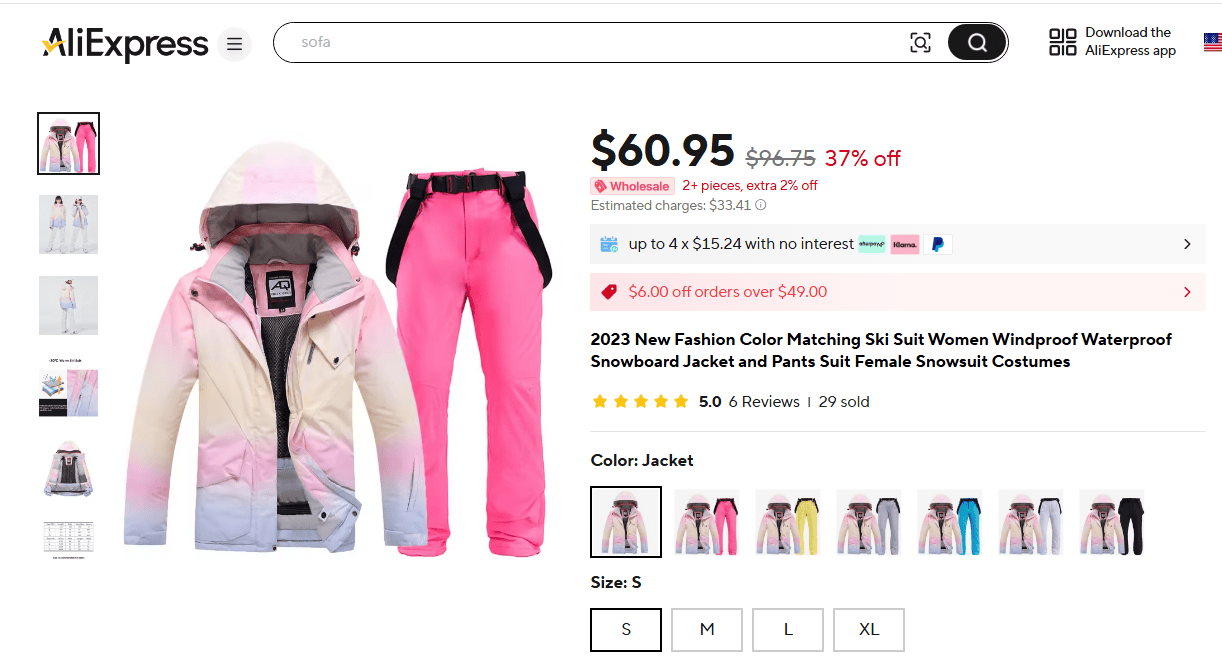Expand the $6.00 off coupon details
Image resolution: width=1222 pixels, height=667 pixels.
tap(1187, 292)
